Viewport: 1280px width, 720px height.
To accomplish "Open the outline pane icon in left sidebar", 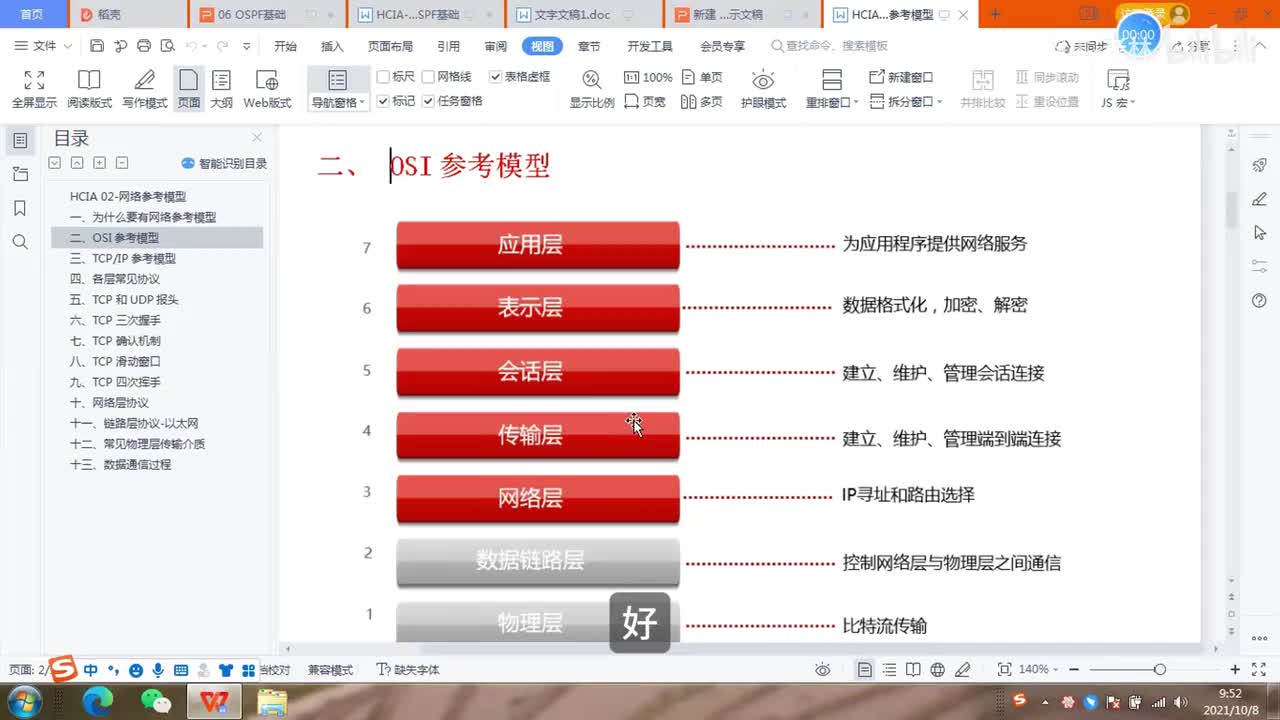I will (x=20, y=140).
